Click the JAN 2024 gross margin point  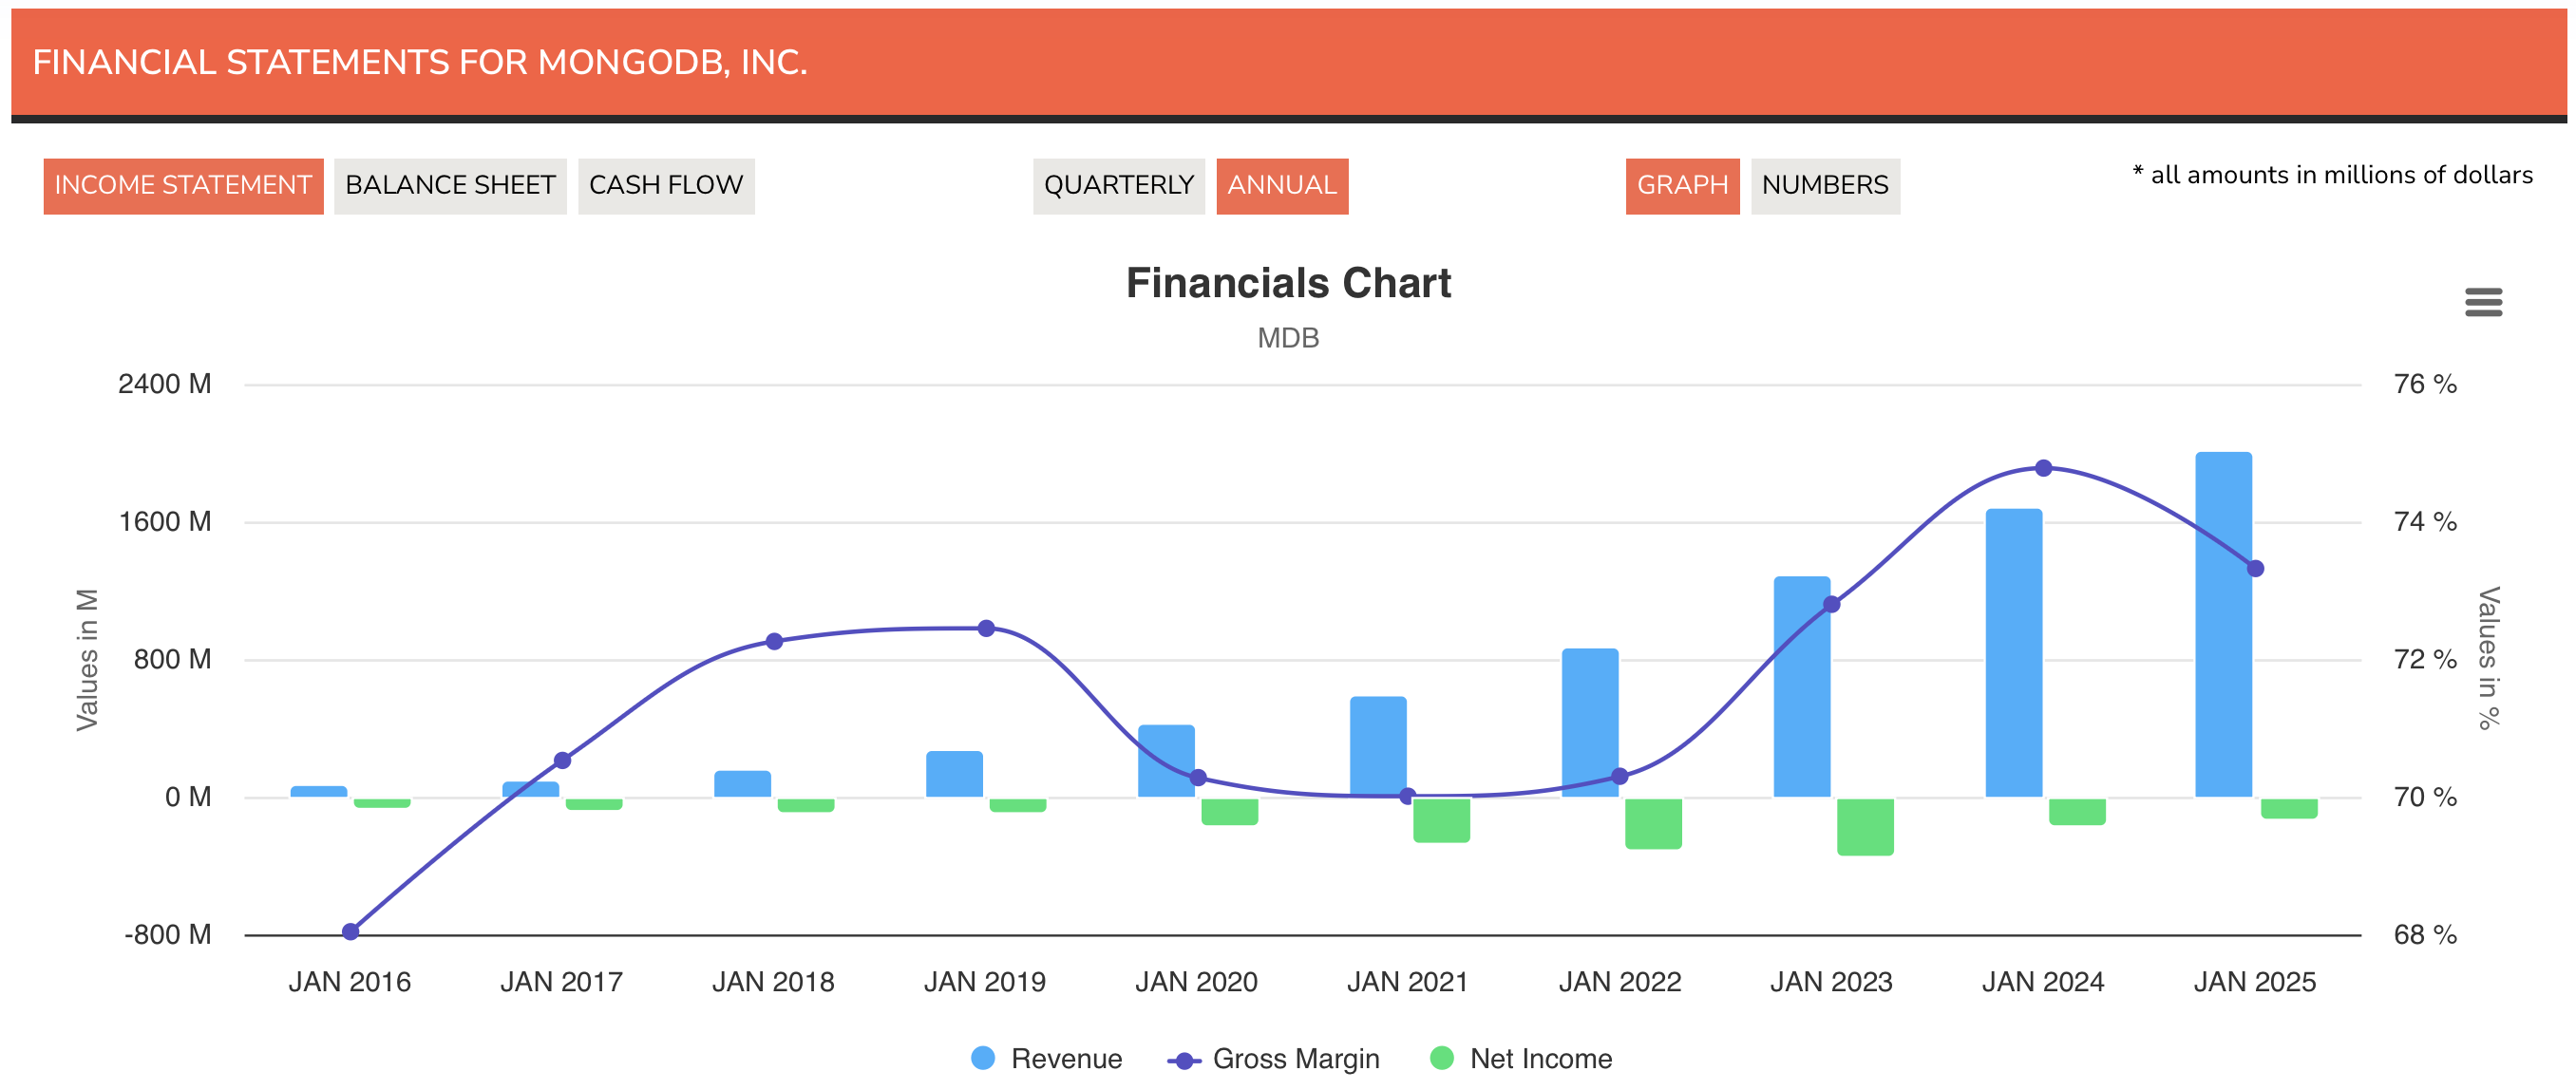pos(2043,468)
